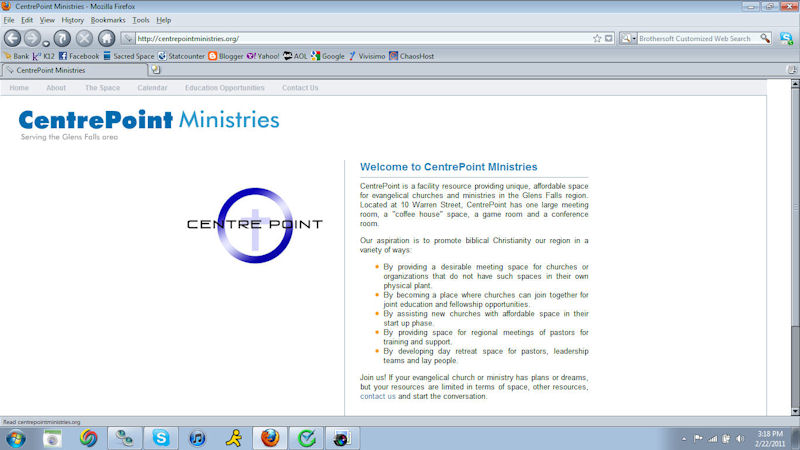Open the Blogger bookmark
The width and height of the screenshot is (800, 450).
coord(225,56)
